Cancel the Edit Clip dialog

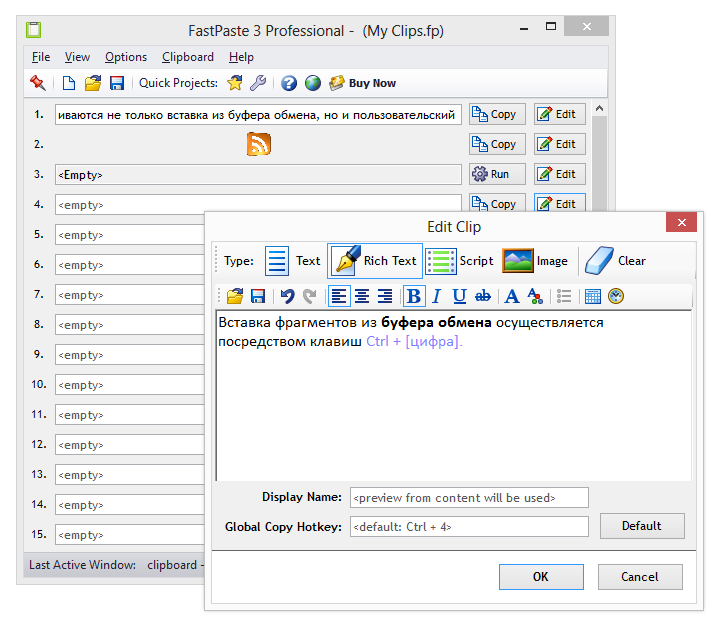640,577
